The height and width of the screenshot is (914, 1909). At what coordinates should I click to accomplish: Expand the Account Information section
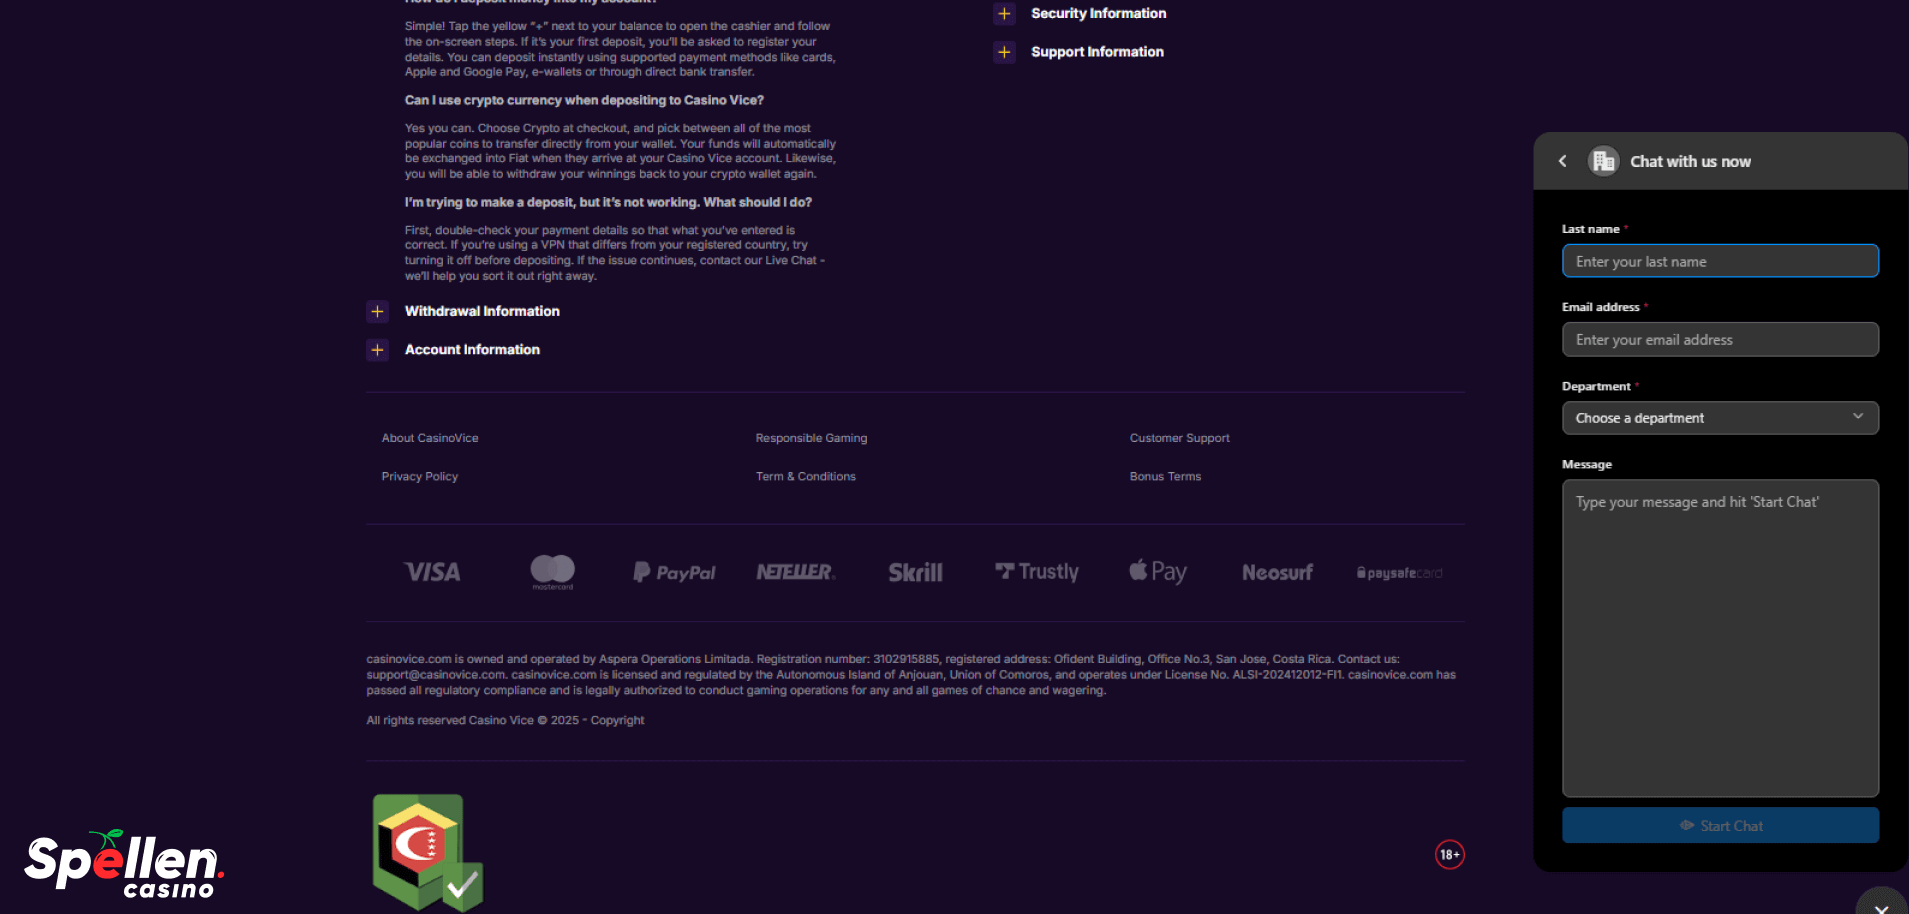tap(378, 349)
